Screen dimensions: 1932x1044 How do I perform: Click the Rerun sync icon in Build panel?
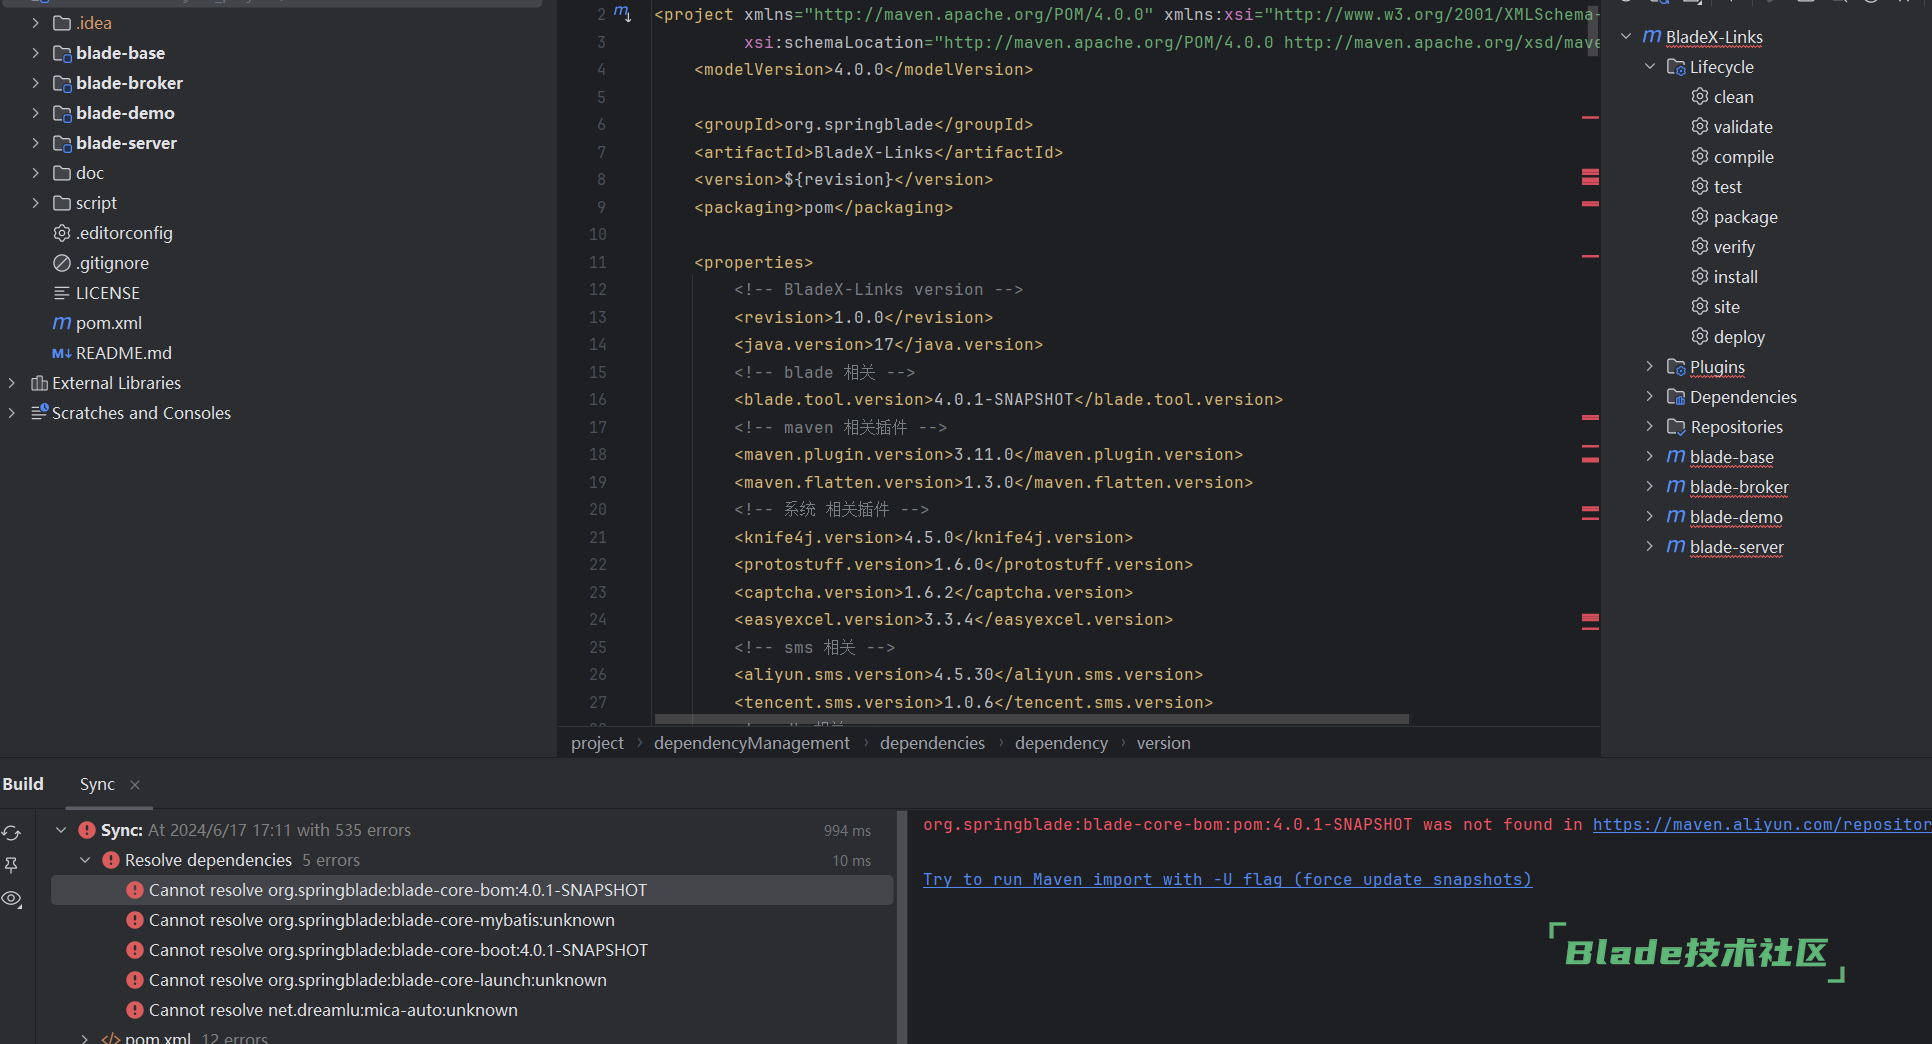pos(12,832)
